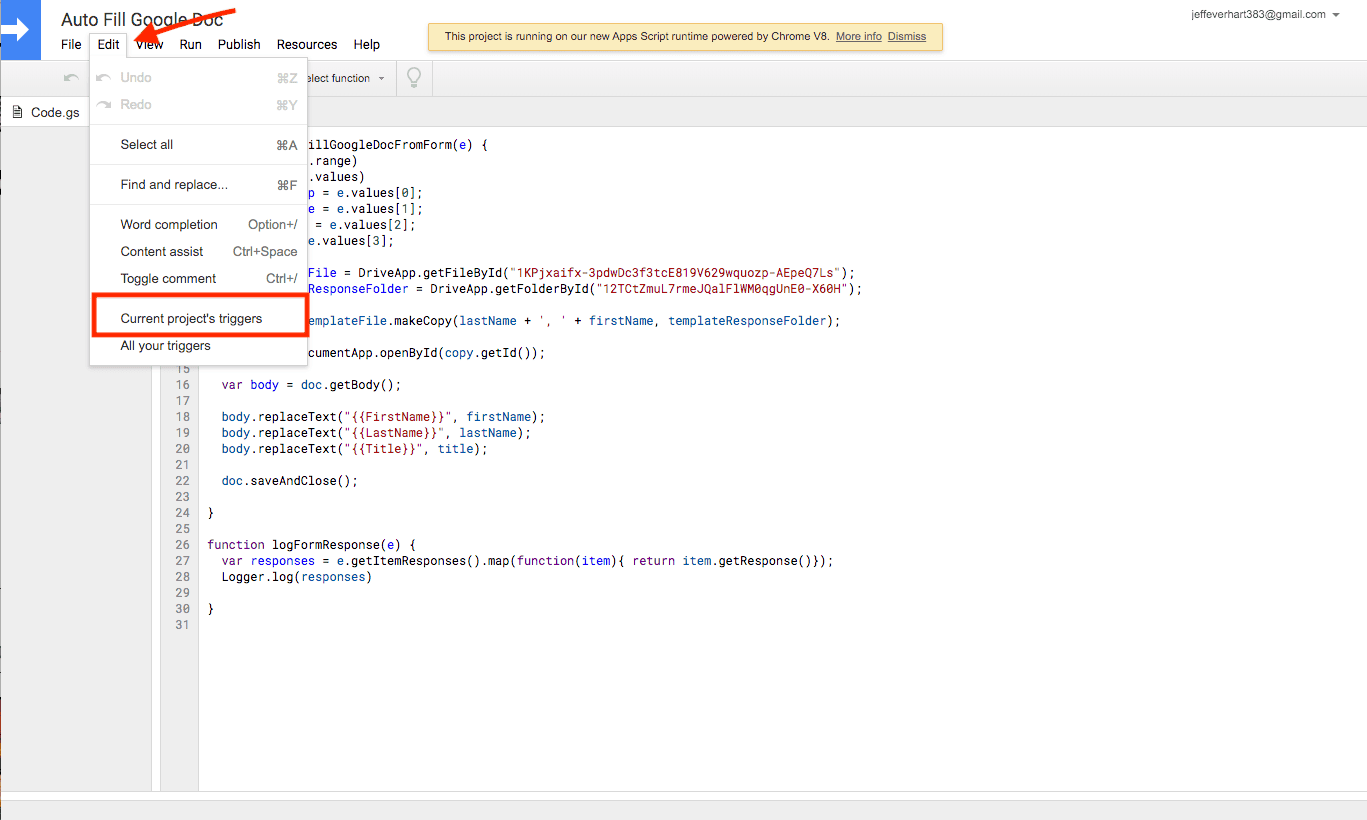Viewport: 1367px width, 820px height.
Task: Click the Apps Script blue arrow logo
Action: 20,30
